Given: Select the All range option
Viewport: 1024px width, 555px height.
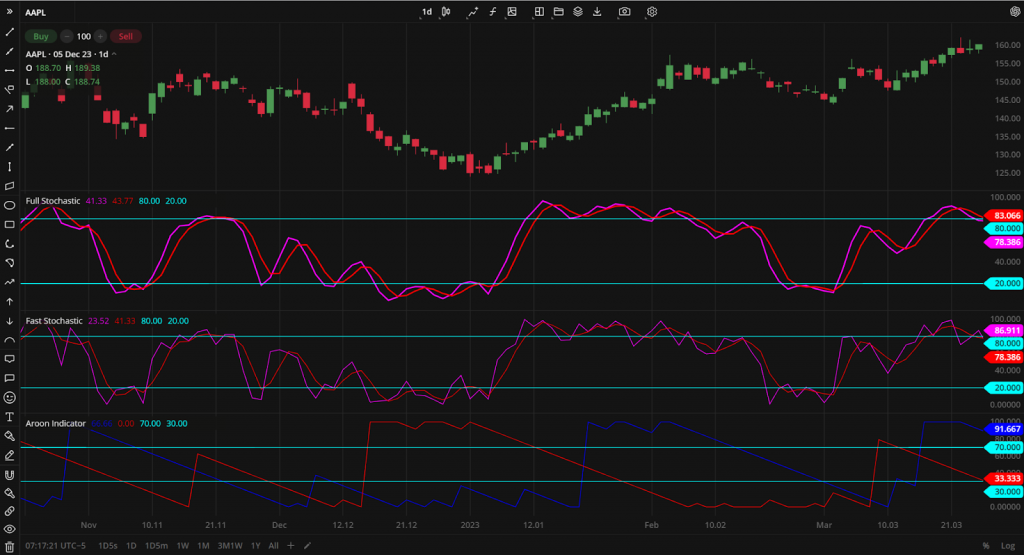Looking at the screenshot, I should [x=273, y=546].
